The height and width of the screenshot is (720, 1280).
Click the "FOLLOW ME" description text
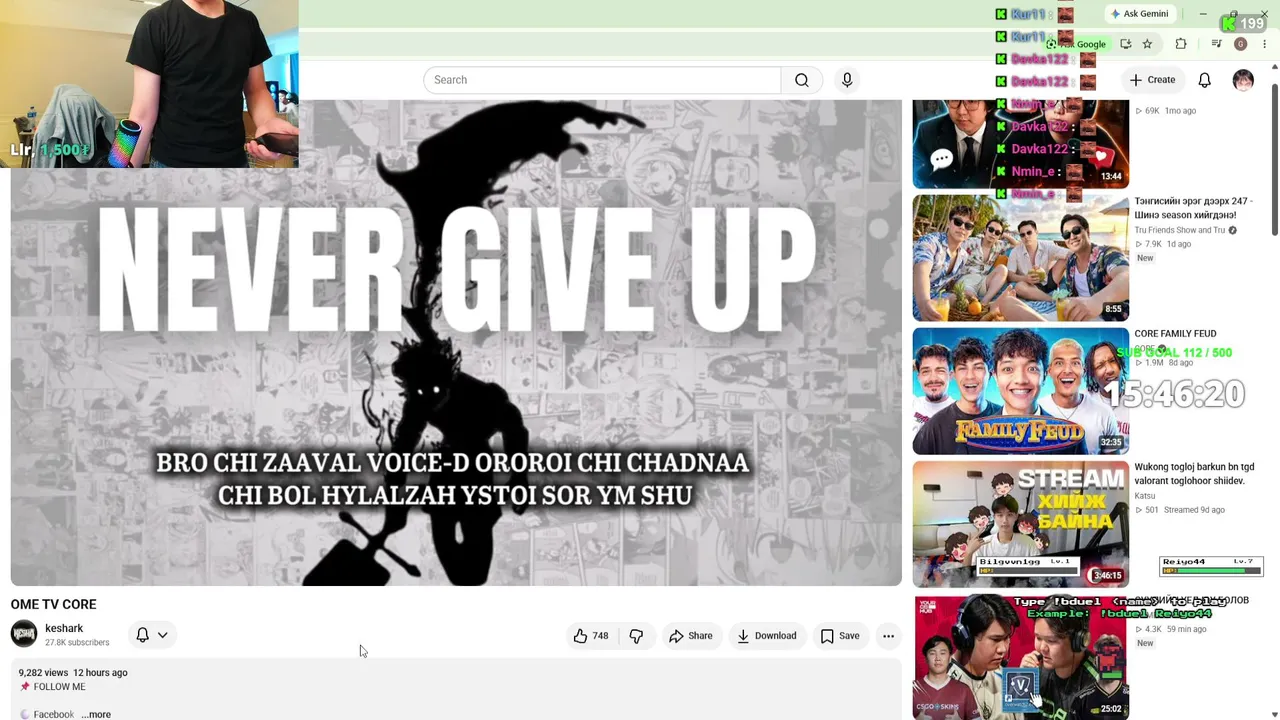click(x=59, y=687)
